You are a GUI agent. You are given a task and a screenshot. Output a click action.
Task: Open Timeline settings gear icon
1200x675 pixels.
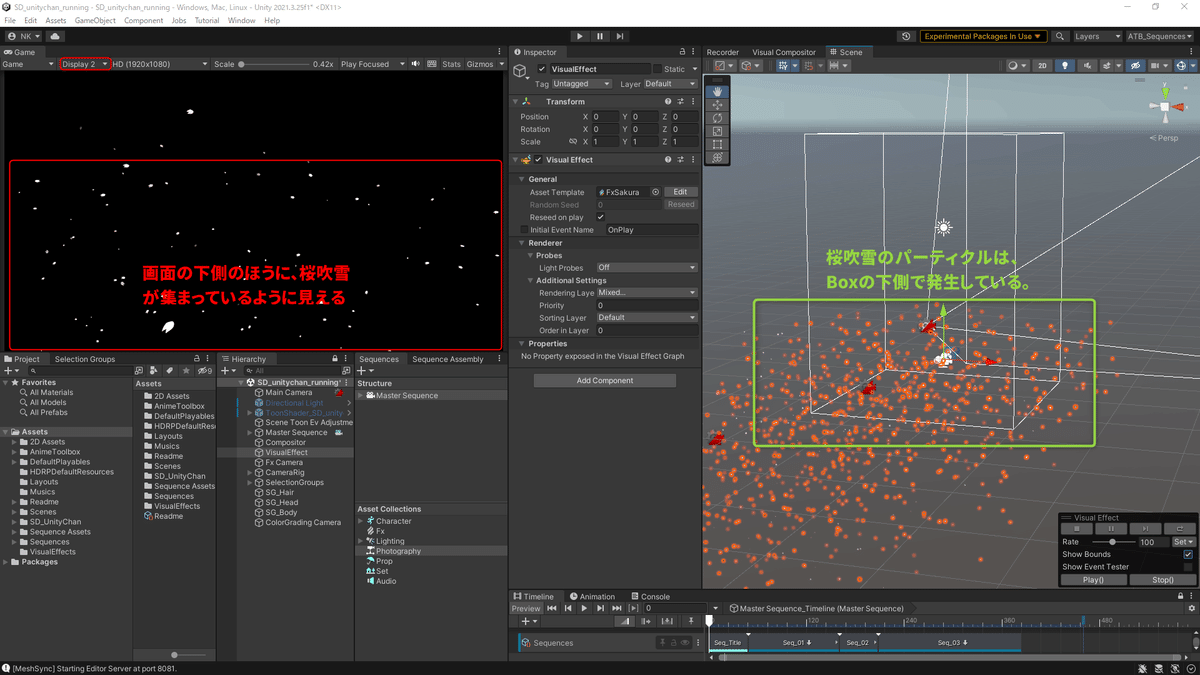point(1191,608)
